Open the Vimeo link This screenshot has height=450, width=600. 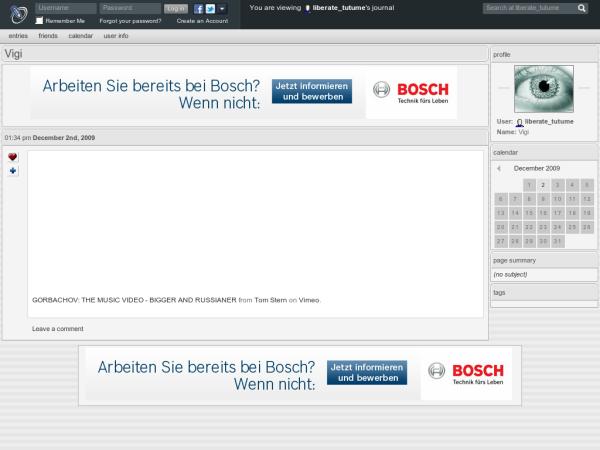(309, 300)
